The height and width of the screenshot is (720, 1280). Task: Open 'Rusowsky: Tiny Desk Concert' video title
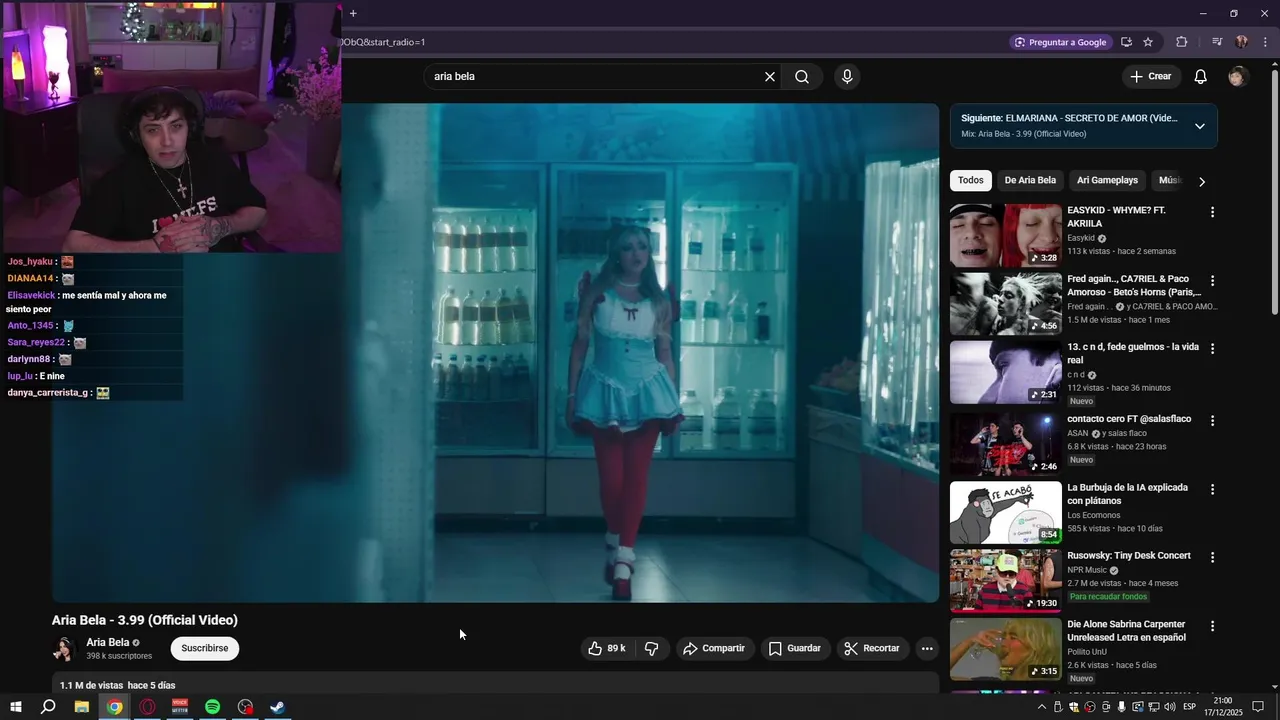(1129, 556)
